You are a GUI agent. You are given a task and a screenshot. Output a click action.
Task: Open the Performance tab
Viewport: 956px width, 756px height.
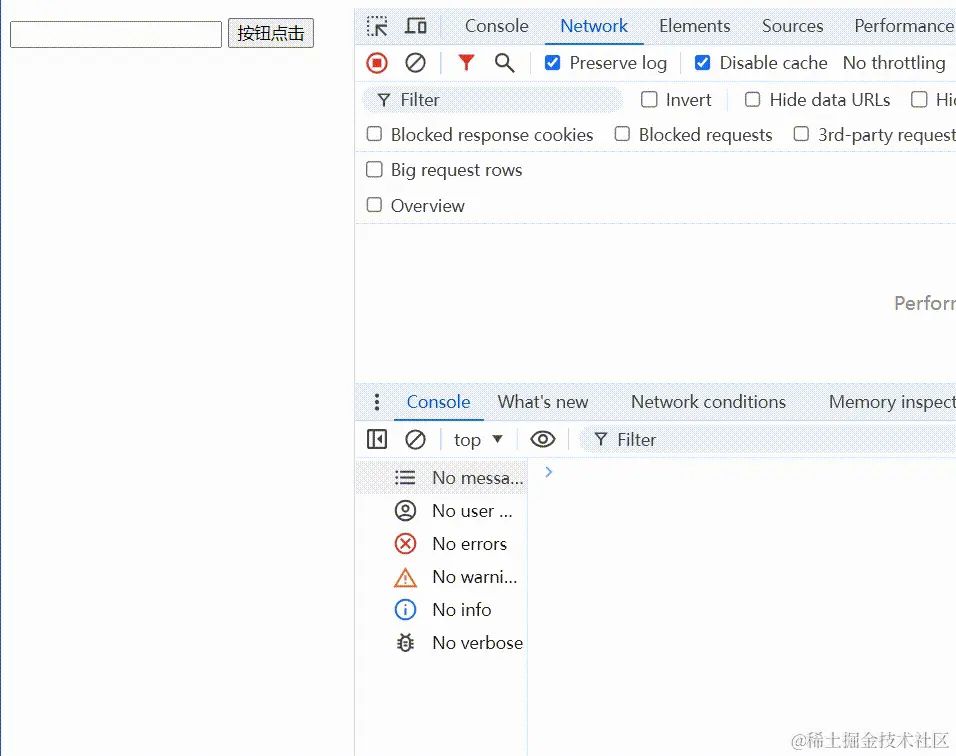[904, 26]
